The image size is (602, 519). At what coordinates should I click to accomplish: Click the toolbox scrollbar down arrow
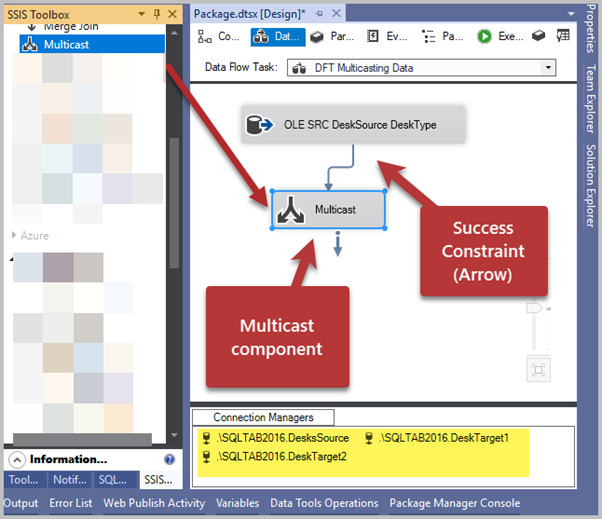[174, 435]
